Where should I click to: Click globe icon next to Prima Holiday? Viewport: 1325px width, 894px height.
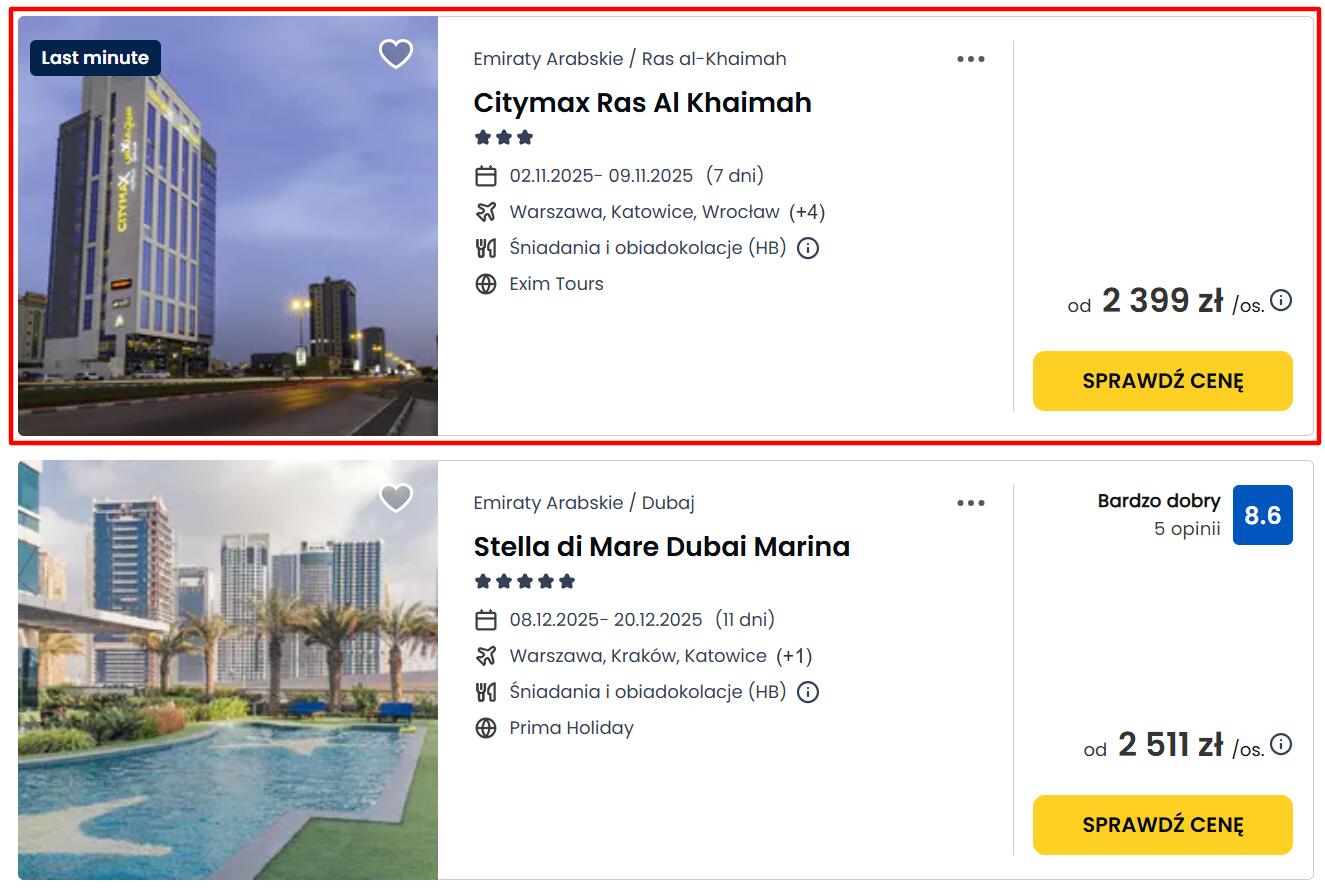pyautogui.click(x=486, y=728)
